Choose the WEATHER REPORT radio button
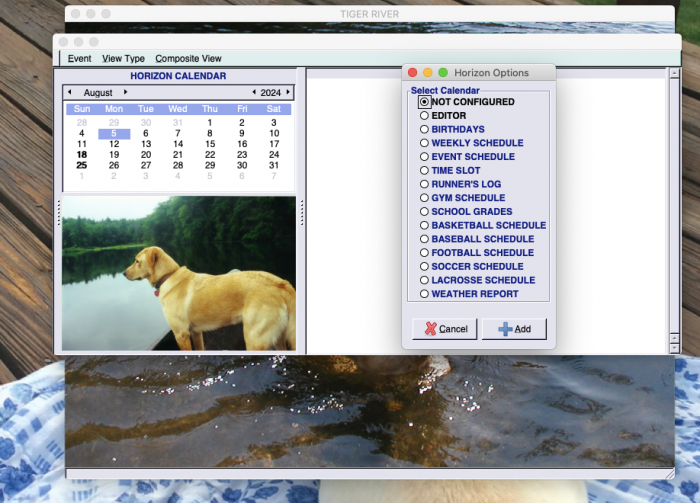700x503 pixels. pyautogui.click(x=425, y=294)
